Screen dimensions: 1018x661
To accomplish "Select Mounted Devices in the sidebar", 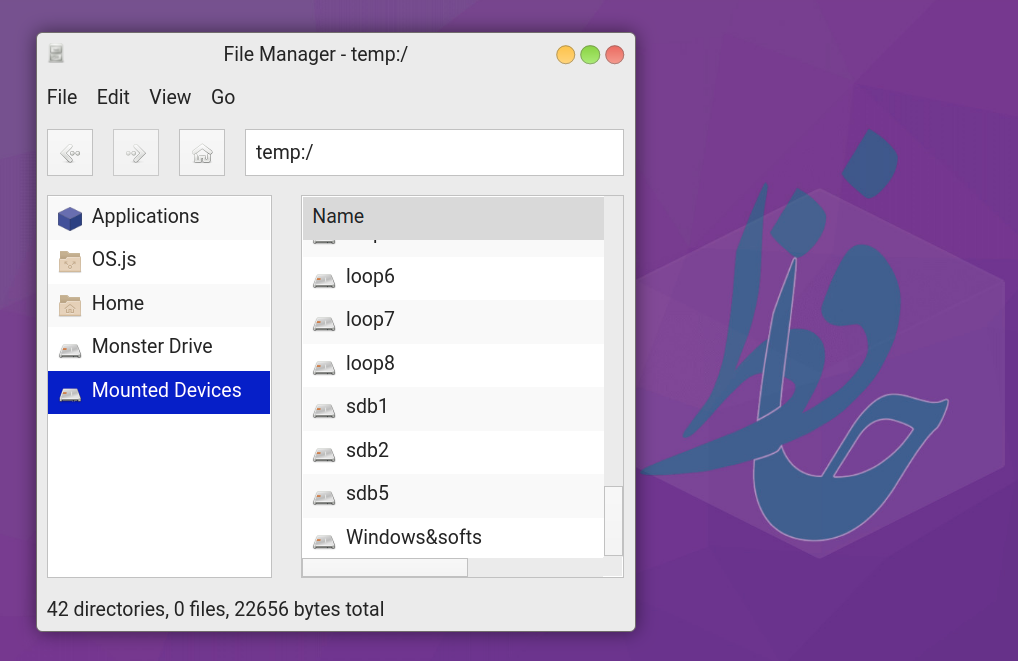I will pos(166,391).
